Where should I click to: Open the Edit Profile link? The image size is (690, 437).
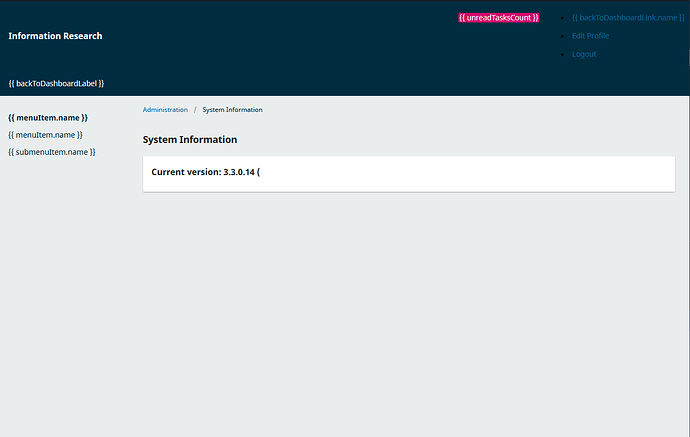pyautogui.click(x=590, y=36)
